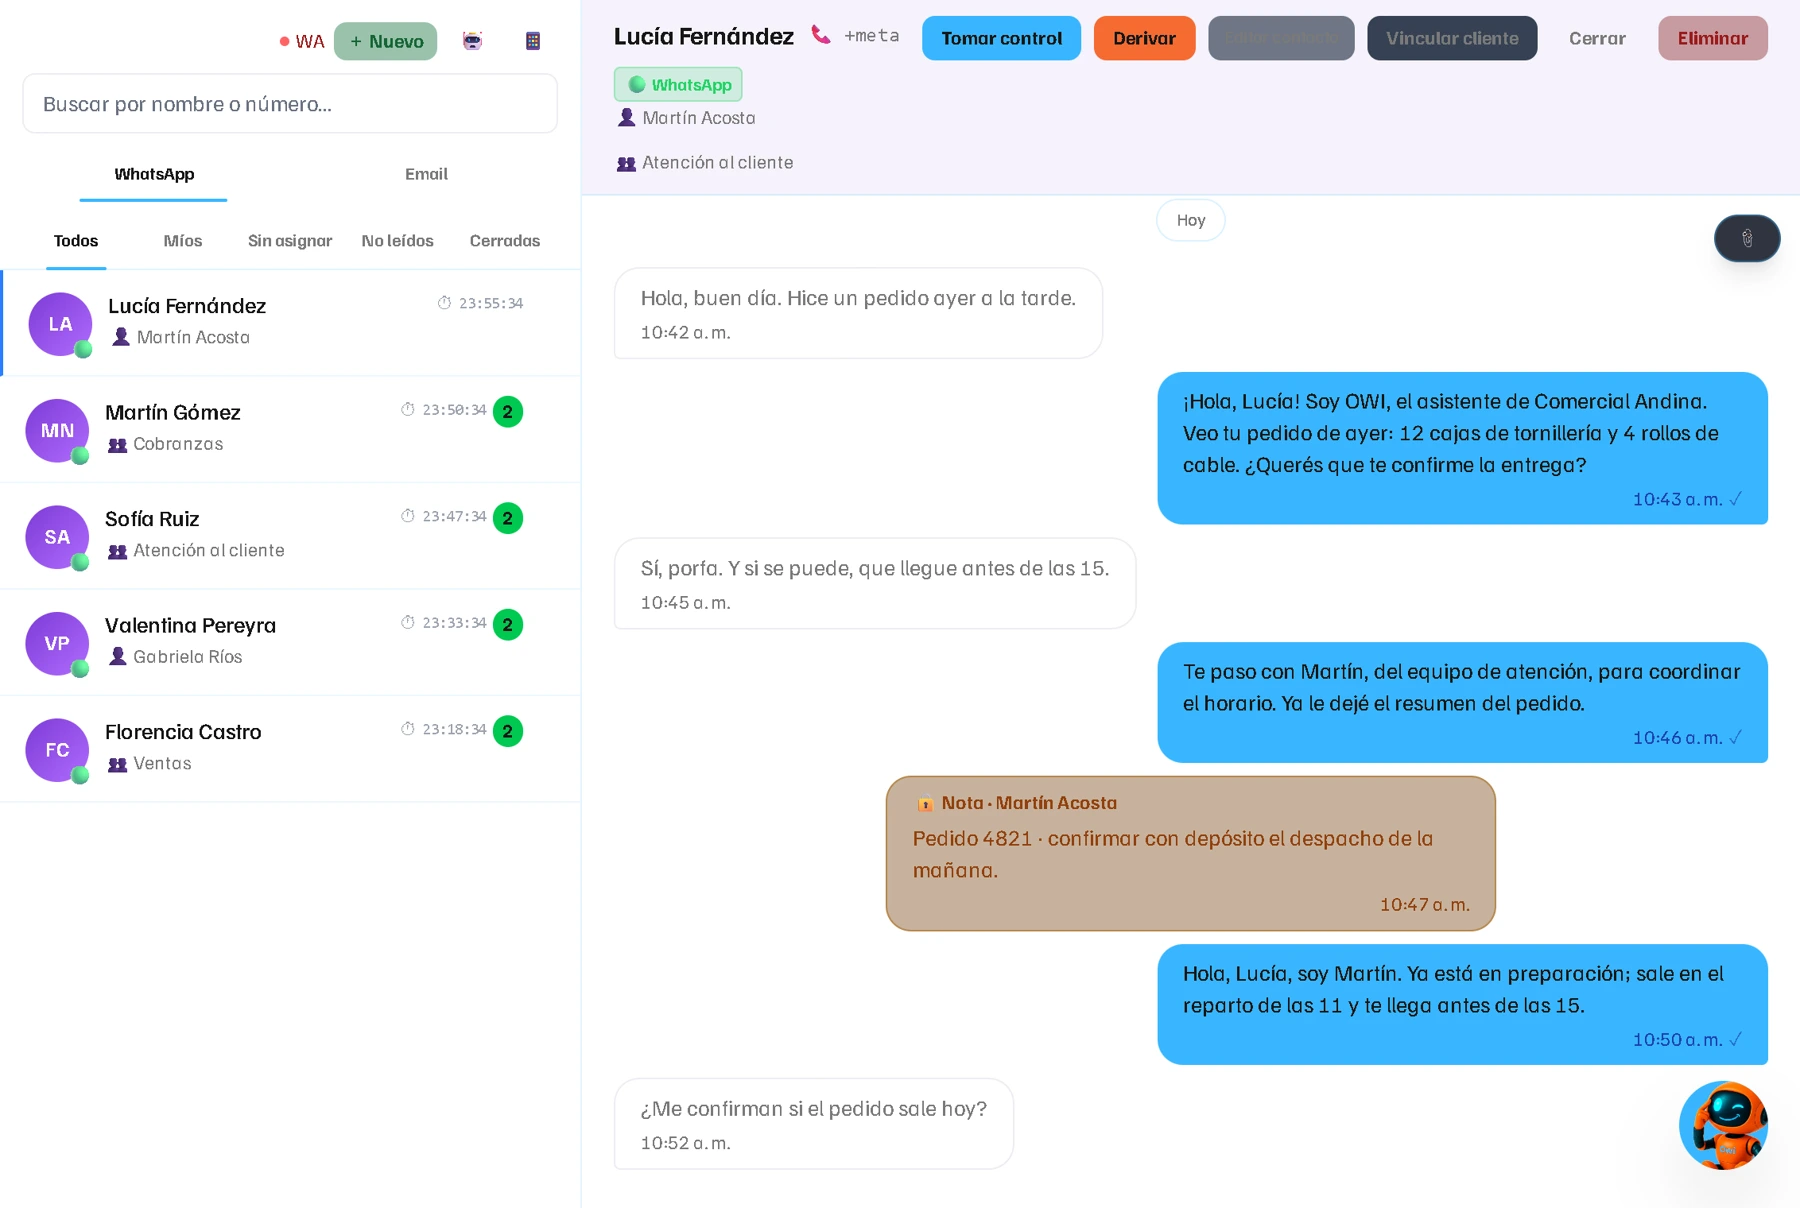Click FC avatar of Florencia Castro
This screenshot has height=1208, width=1800.
point(57,750)
